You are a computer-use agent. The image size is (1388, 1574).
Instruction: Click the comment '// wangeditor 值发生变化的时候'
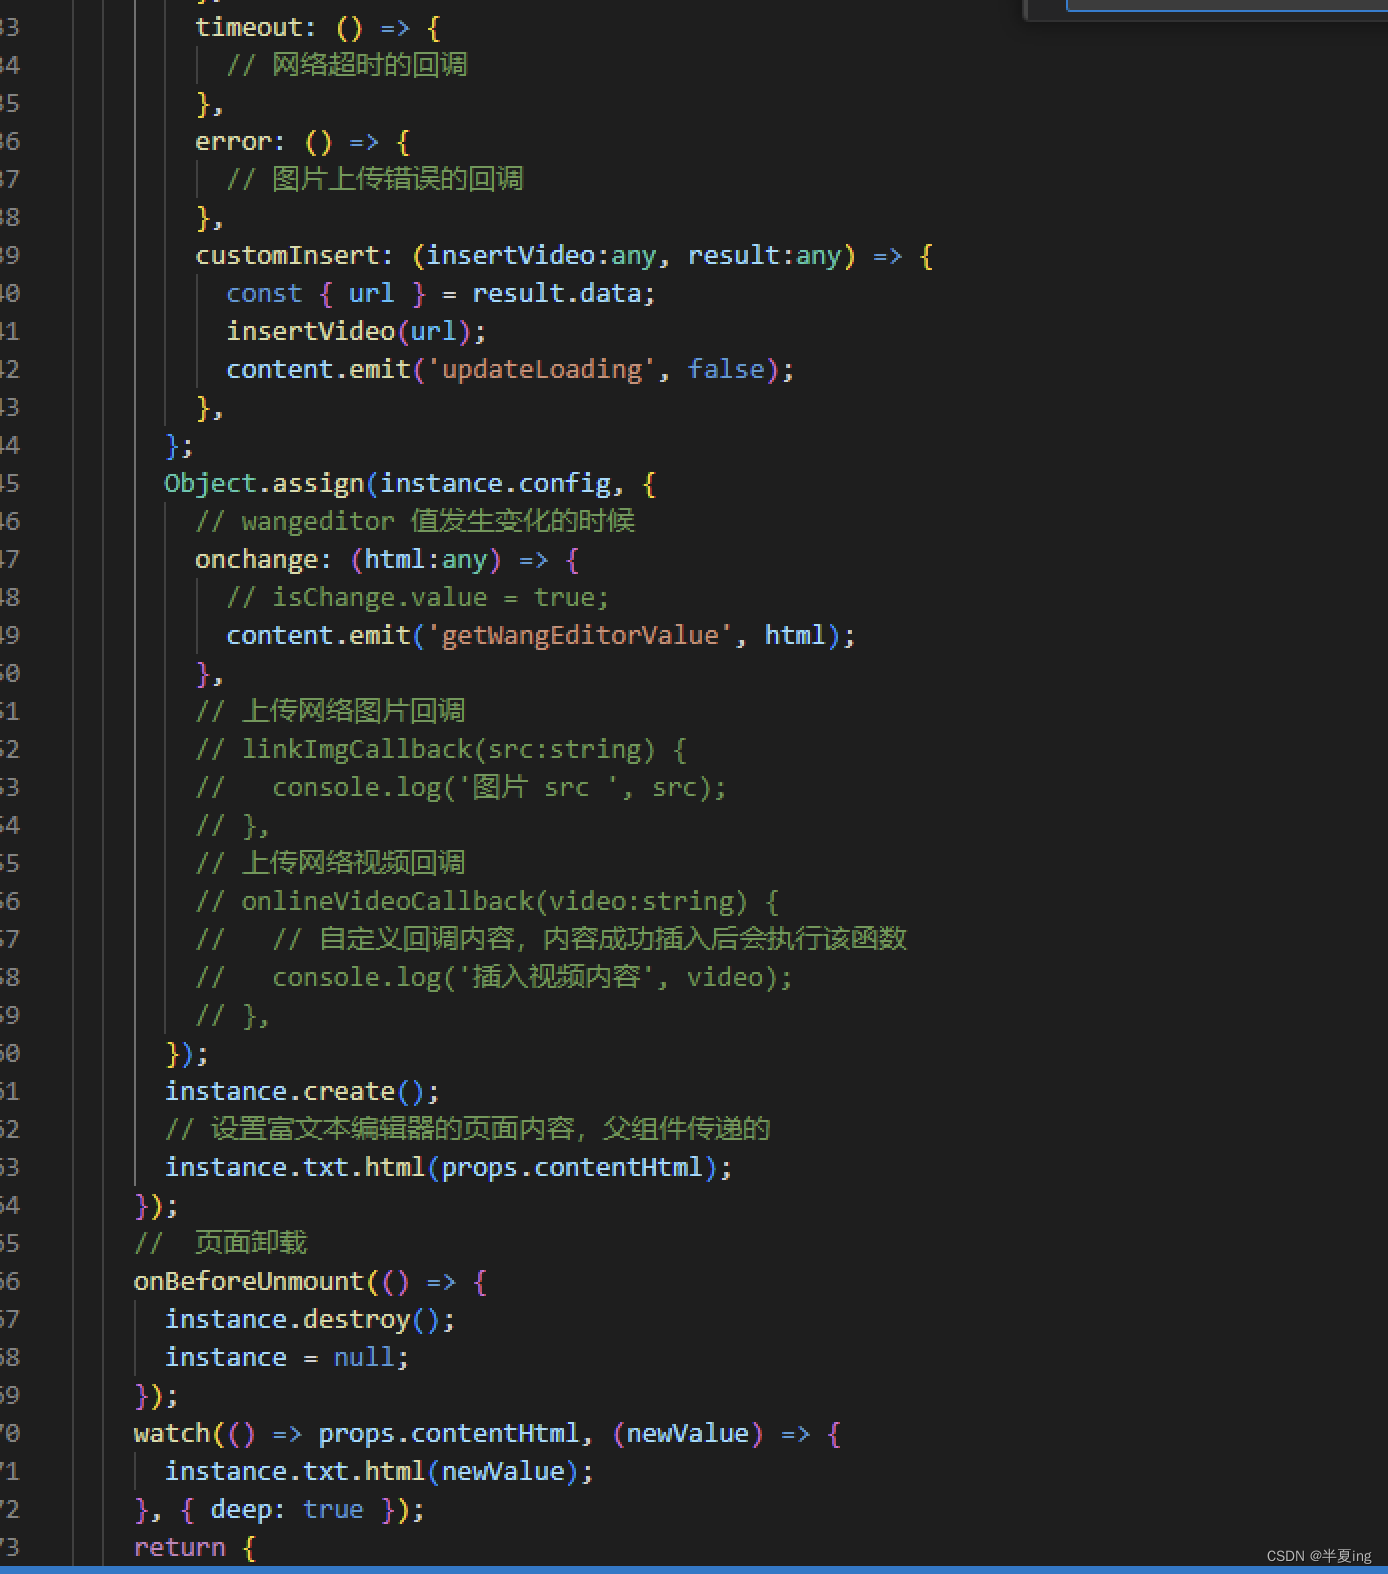click(415, 521)
